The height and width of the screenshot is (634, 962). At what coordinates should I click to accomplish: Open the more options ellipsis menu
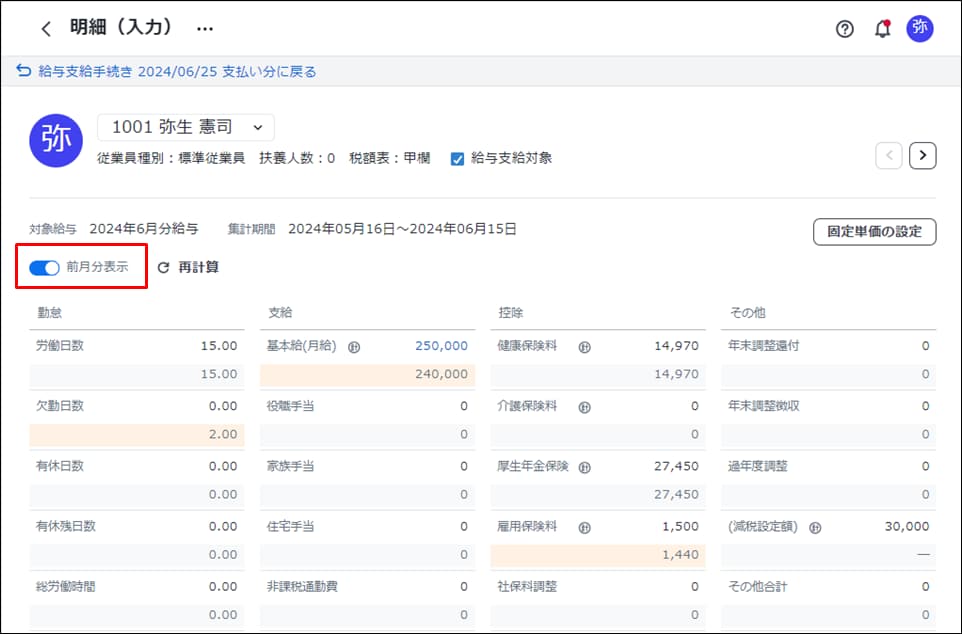point(205,29)
